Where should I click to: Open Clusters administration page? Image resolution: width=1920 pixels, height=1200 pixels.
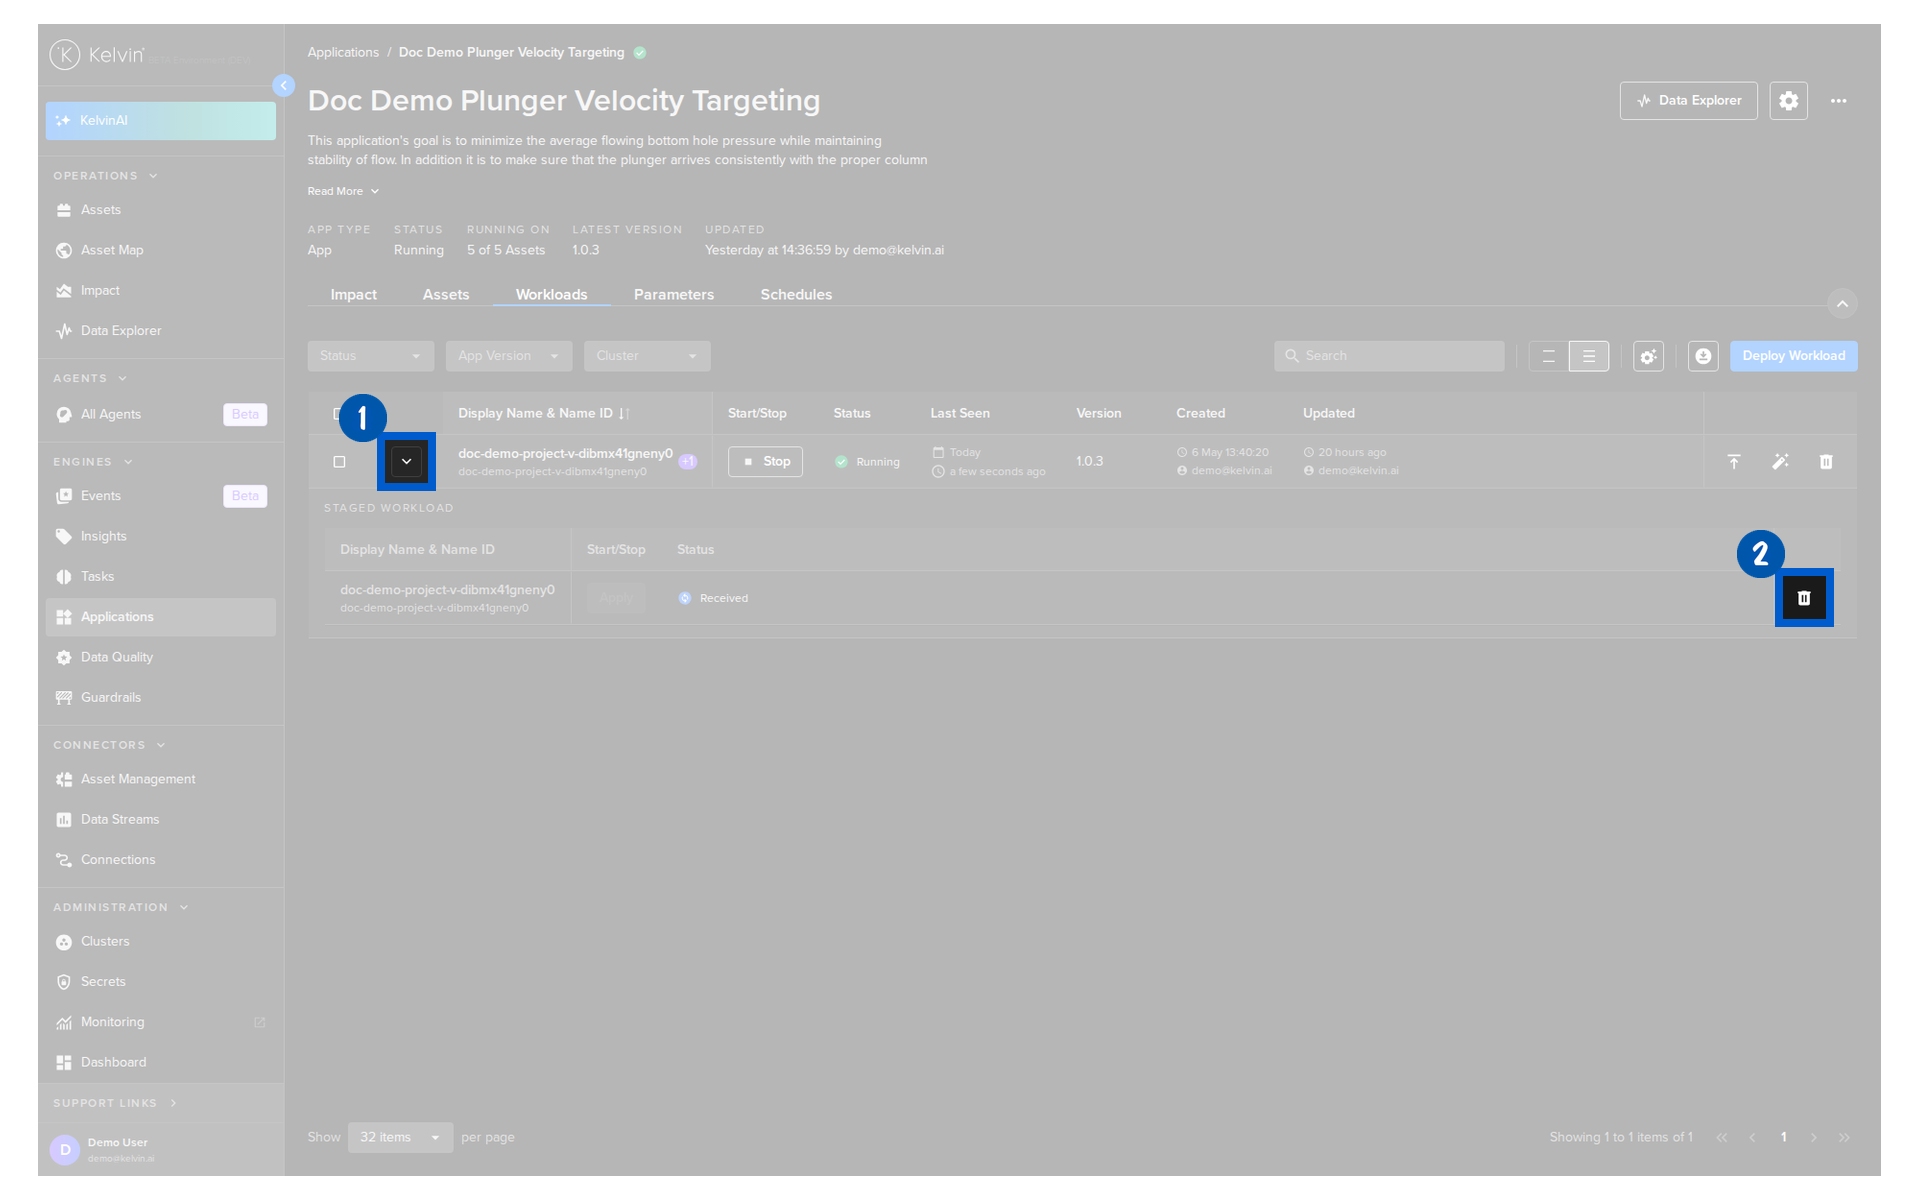[x=160, y=942]
